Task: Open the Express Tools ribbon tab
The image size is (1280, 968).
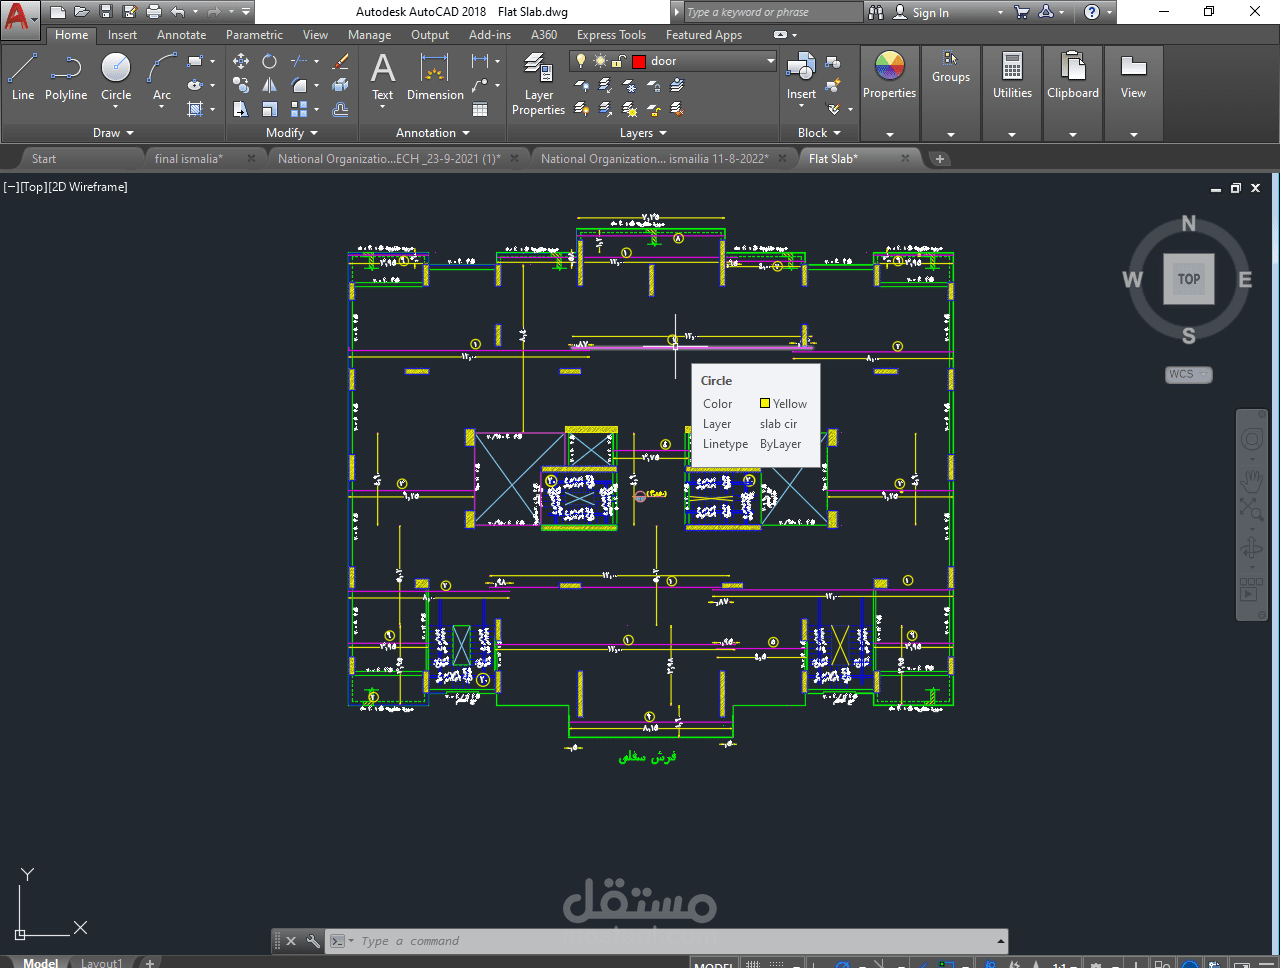Action: (x=611, y=34)
